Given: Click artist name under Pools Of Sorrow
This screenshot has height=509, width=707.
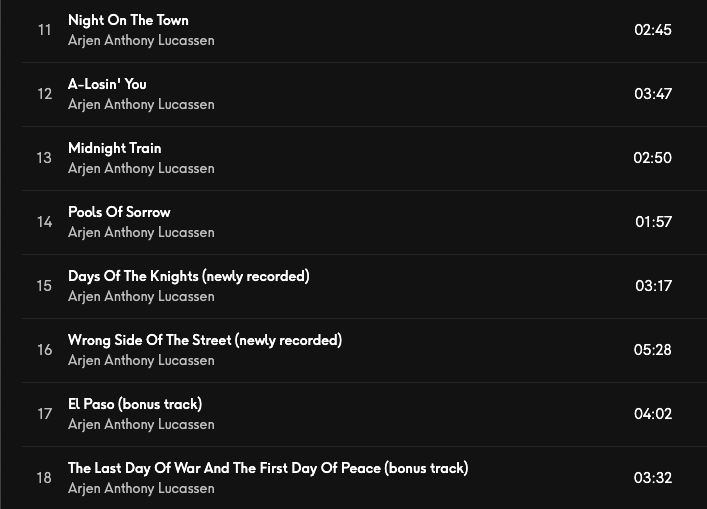Looking at the screenshot, I should pyautogui.click(x=141, y=233).
